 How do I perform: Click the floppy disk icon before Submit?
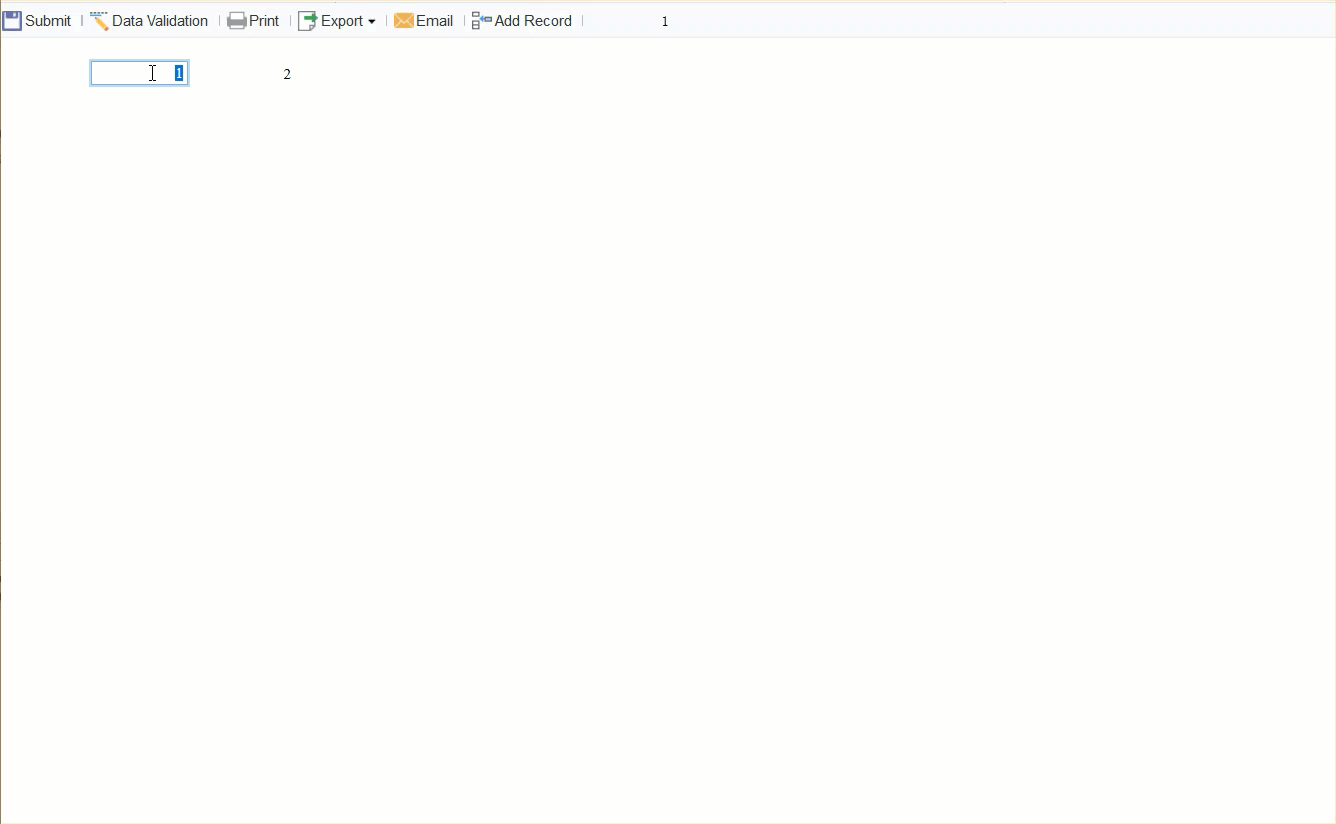(11, 20)
